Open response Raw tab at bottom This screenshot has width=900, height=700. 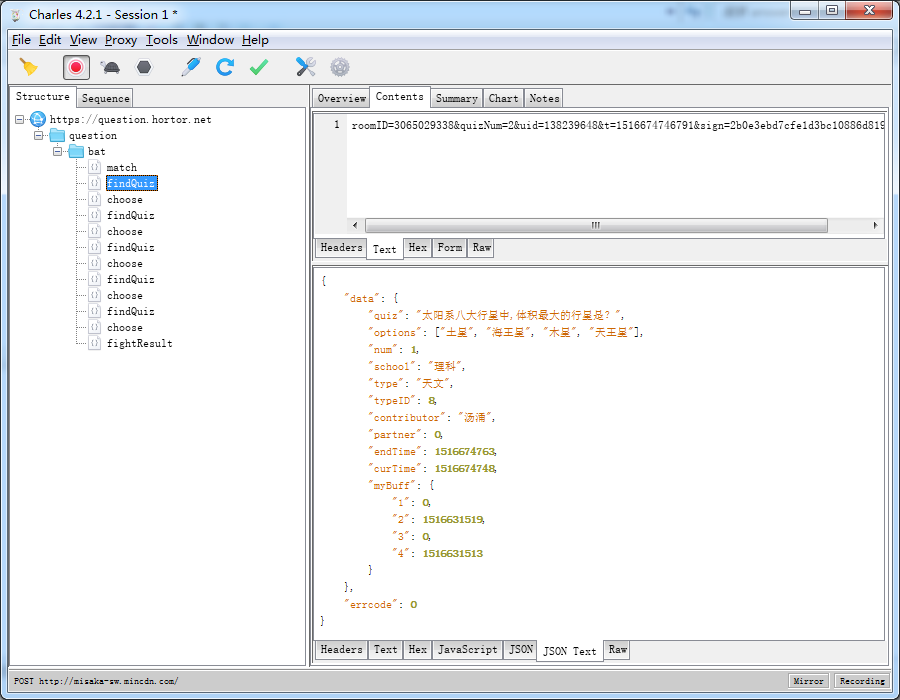(618, 650)
